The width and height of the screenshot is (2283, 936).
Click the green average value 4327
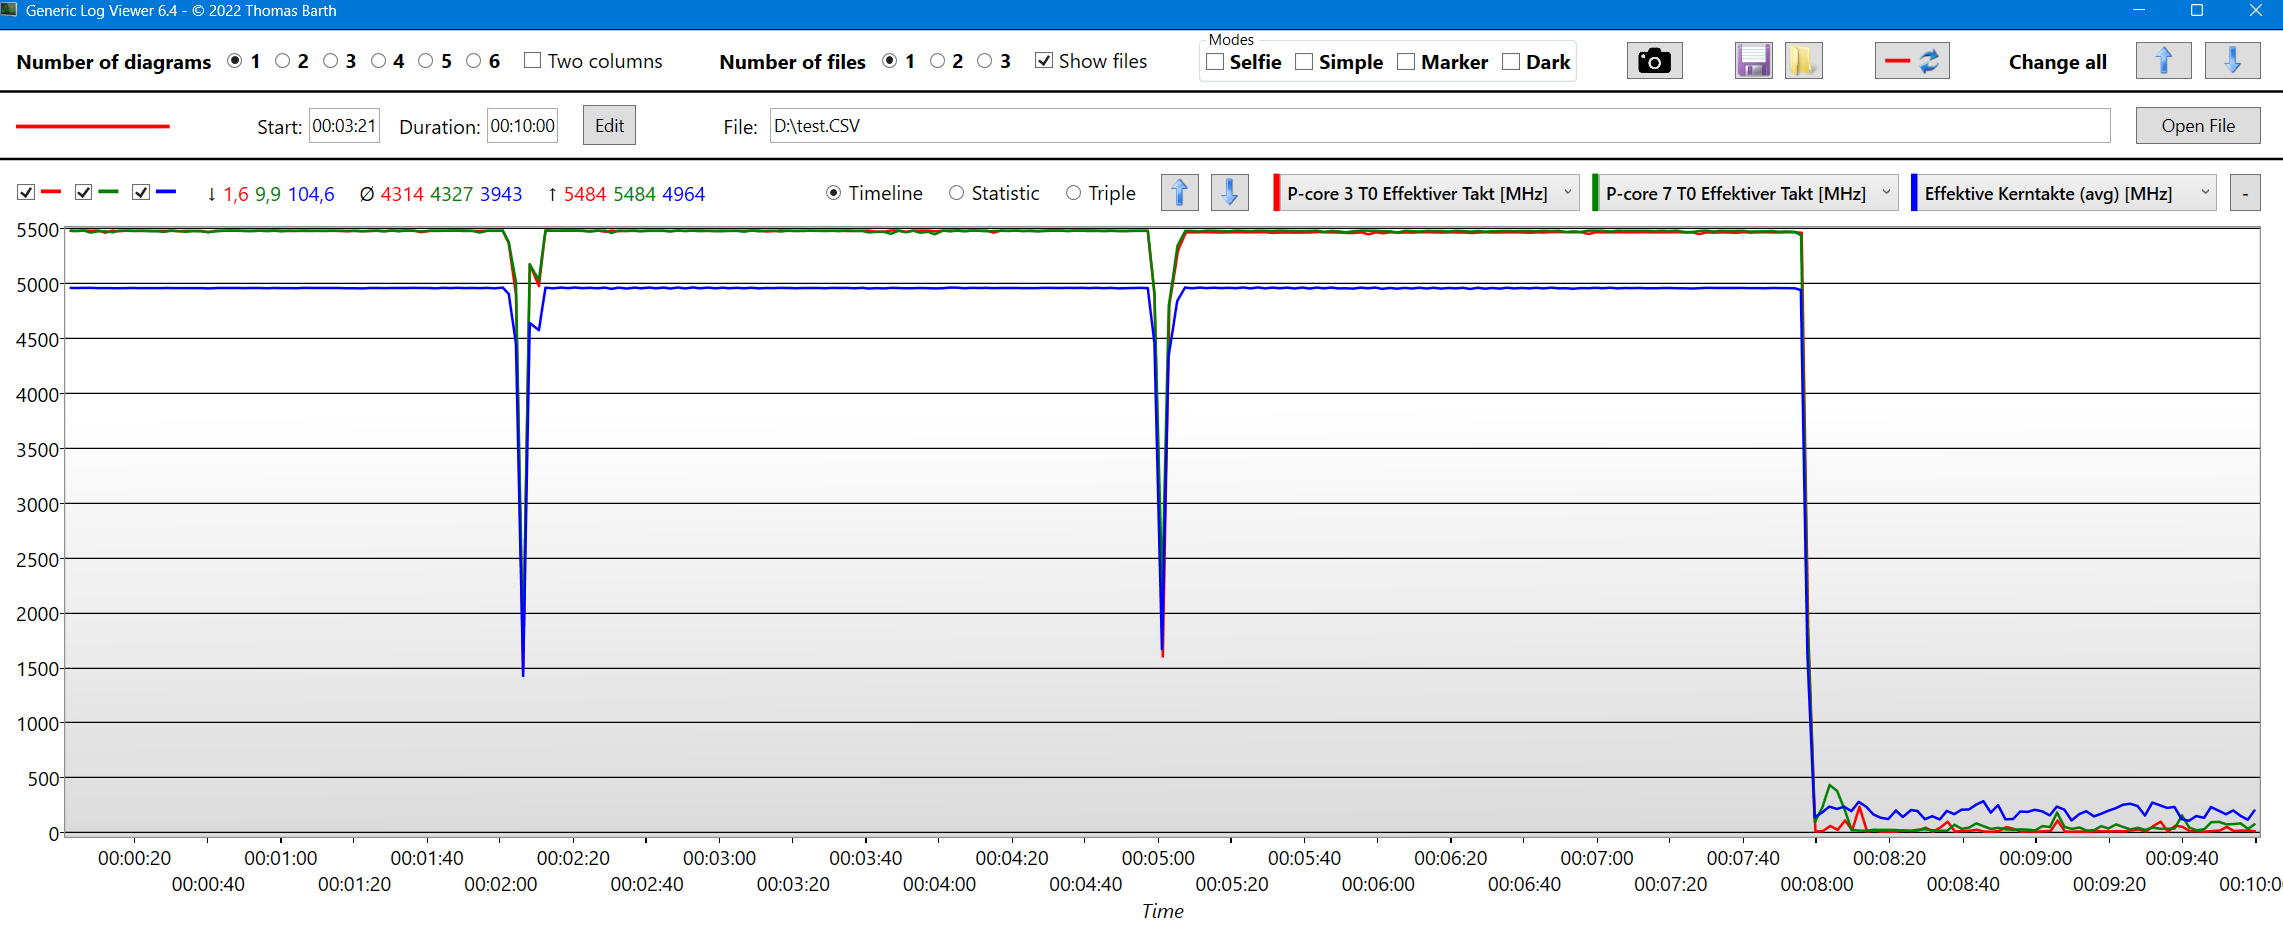tap(451, 194)
